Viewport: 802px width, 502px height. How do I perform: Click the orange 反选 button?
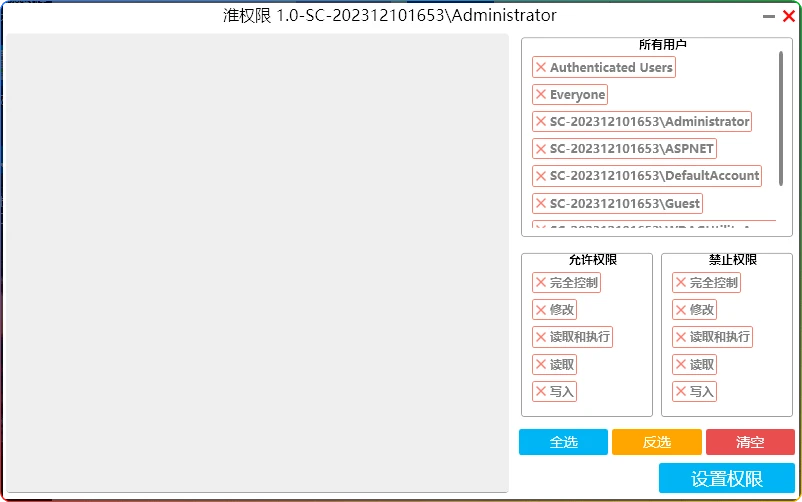657,442
